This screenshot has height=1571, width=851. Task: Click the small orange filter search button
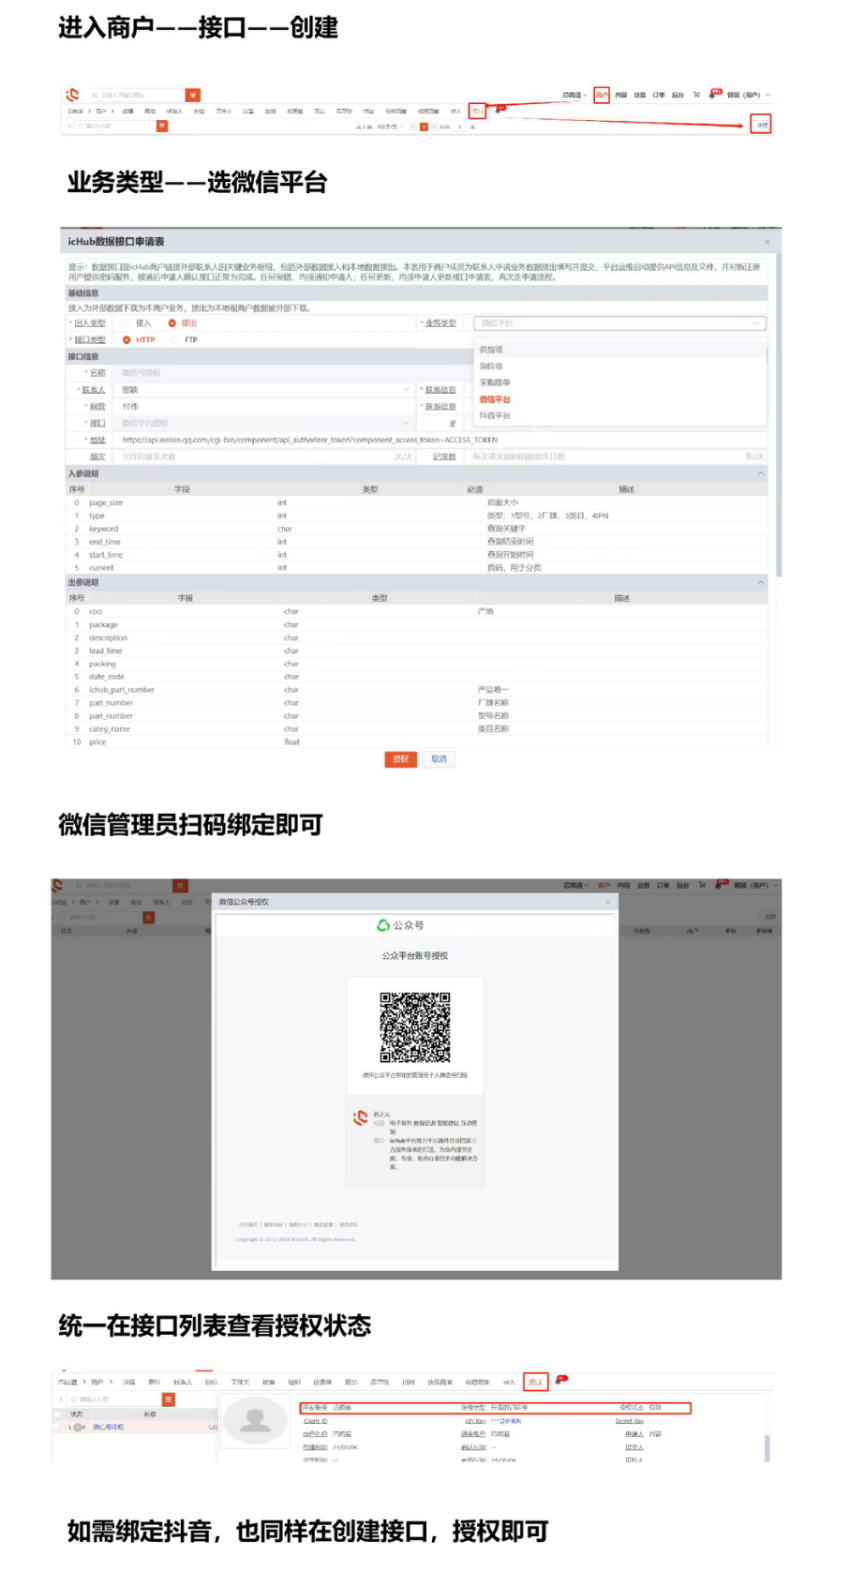click(162, 126)
